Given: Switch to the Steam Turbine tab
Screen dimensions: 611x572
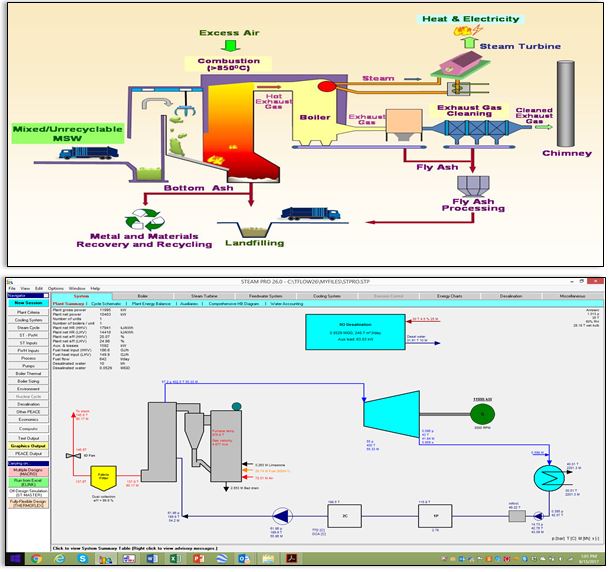Looking at the screenshot, I should coord(206,296).
